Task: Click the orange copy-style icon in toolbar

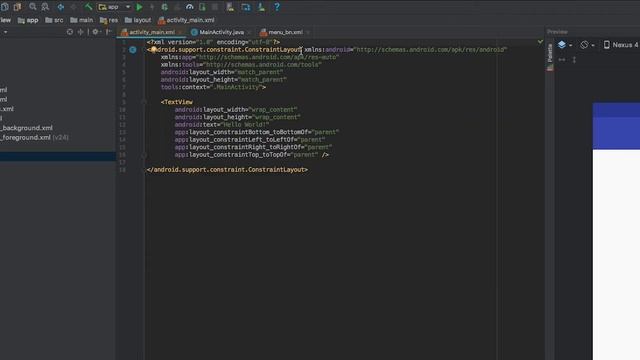Action: 17,7
